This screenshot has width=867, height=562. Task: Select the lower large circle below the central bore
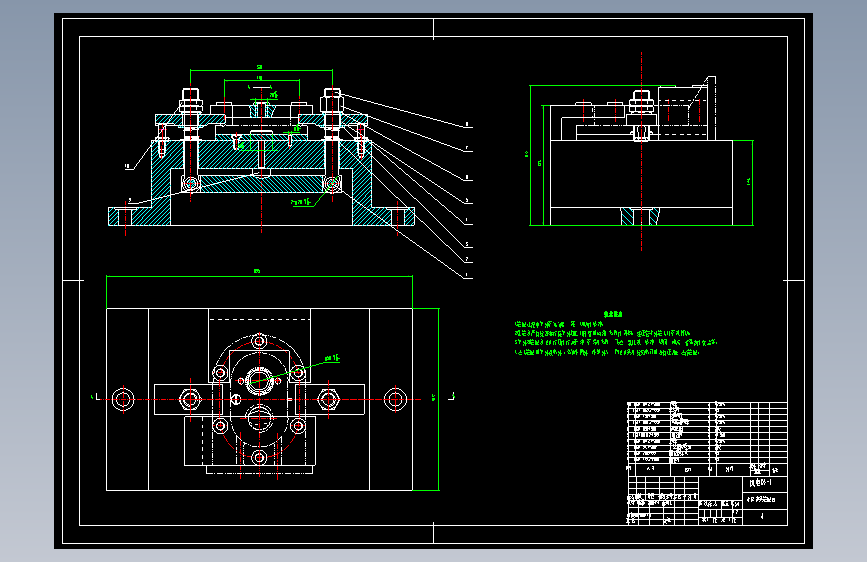coord(259,418)
